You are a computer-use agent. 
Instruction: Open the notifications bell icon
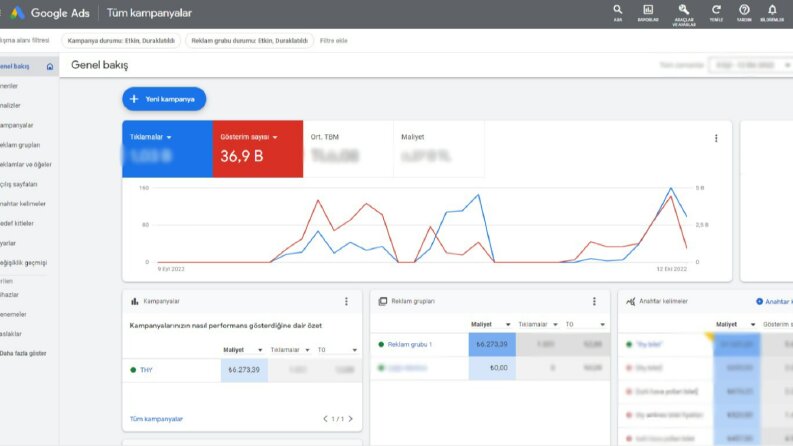coord(772,10)
